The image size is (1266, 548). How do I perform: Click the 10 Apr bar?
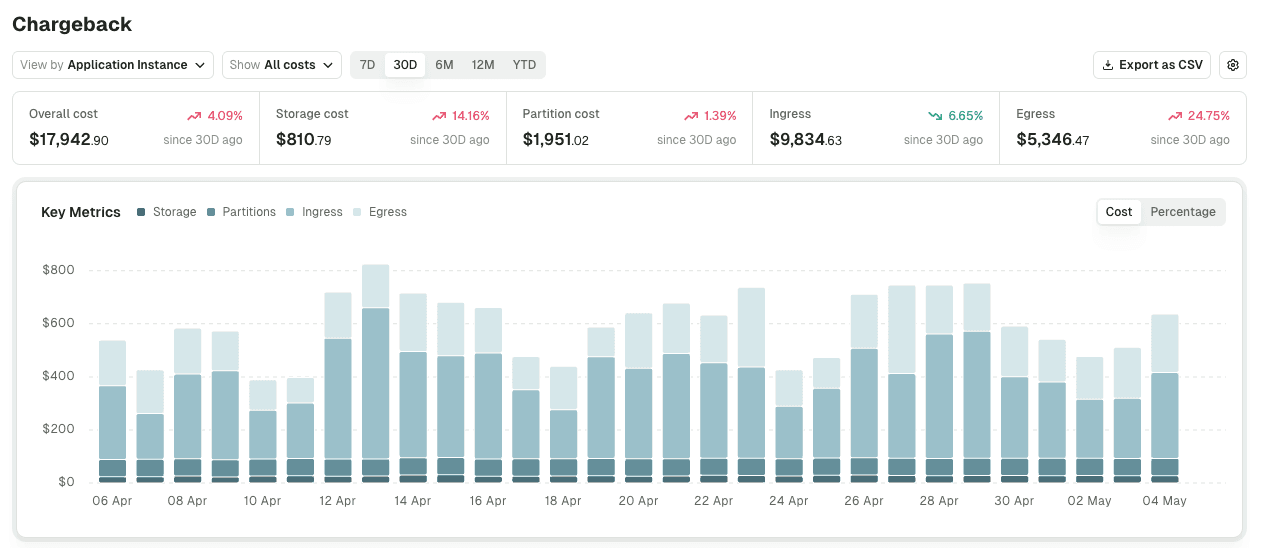click(263, 431)
